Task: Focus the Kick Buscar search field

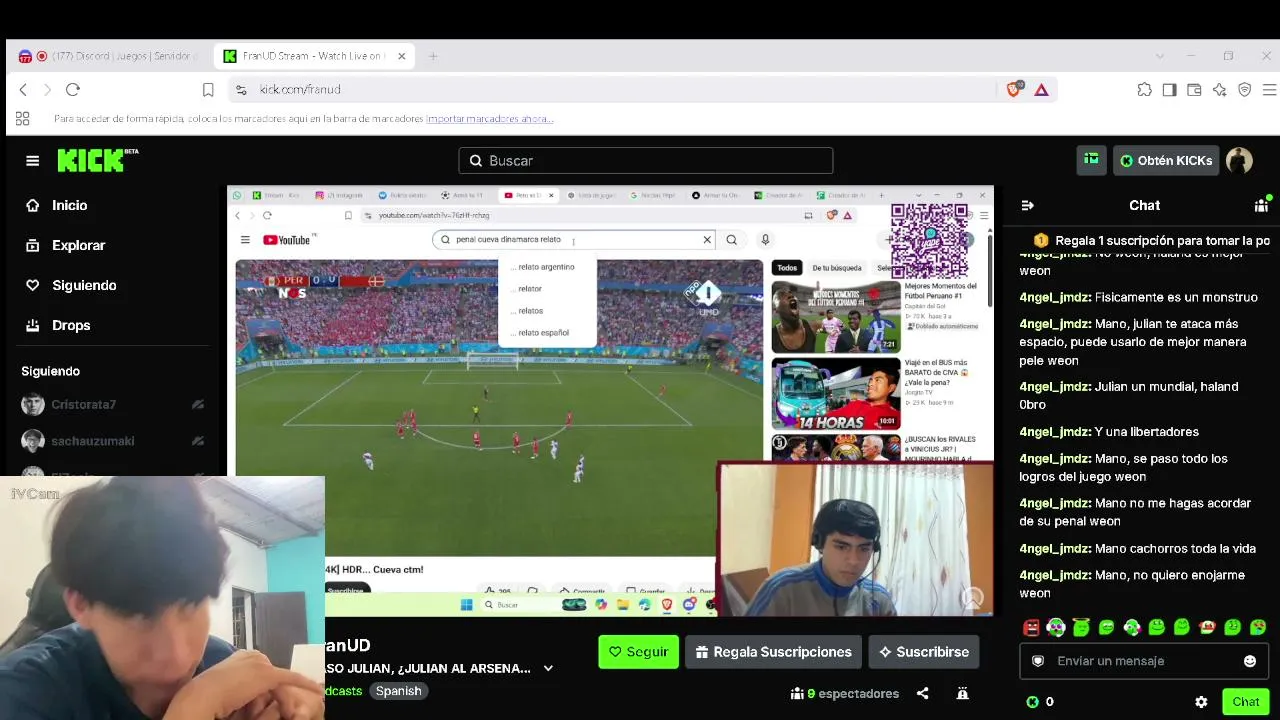Action: point(646,161)
